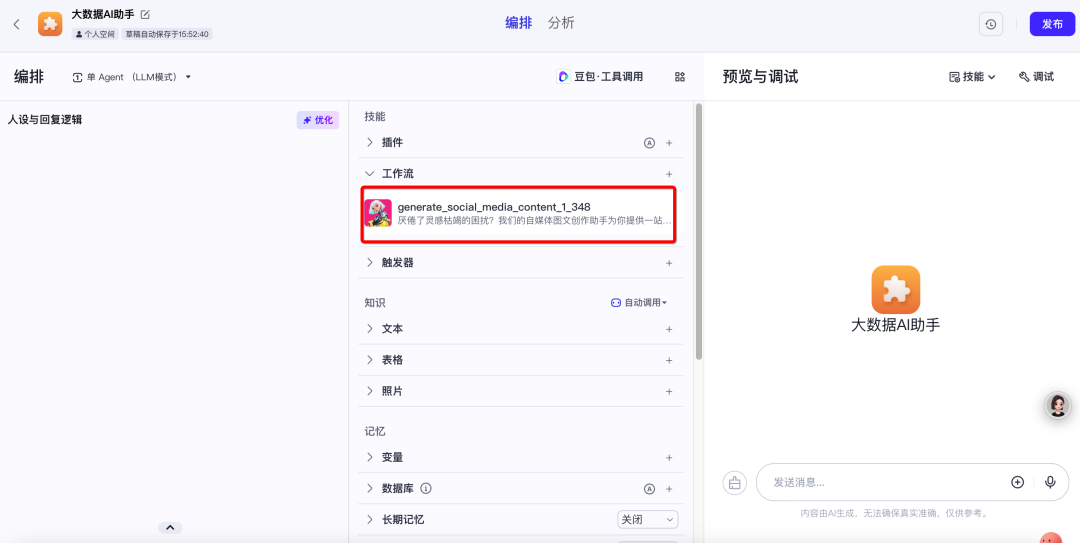The image size is (1080, 543).
Task: Add table knowledge with 表格 plus icon
Action: [x=669, y=360]
